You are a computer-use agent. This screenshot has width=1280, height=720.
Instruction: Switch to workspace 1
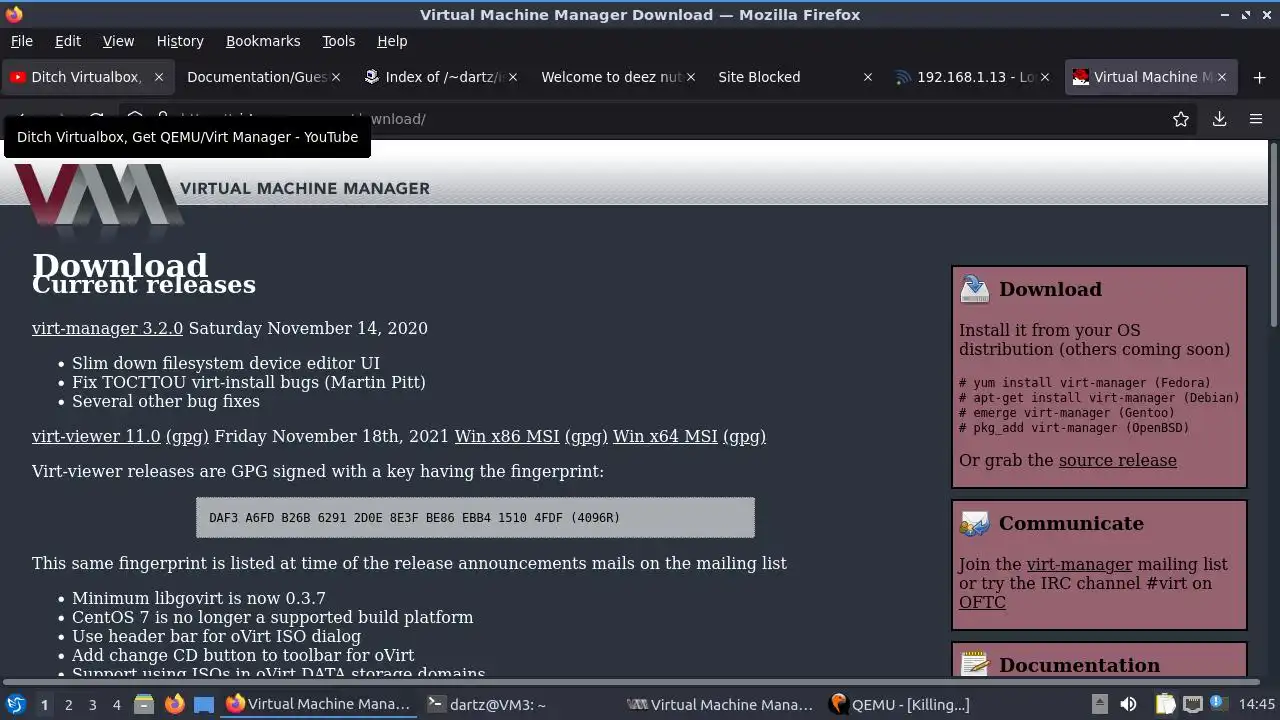44,704
